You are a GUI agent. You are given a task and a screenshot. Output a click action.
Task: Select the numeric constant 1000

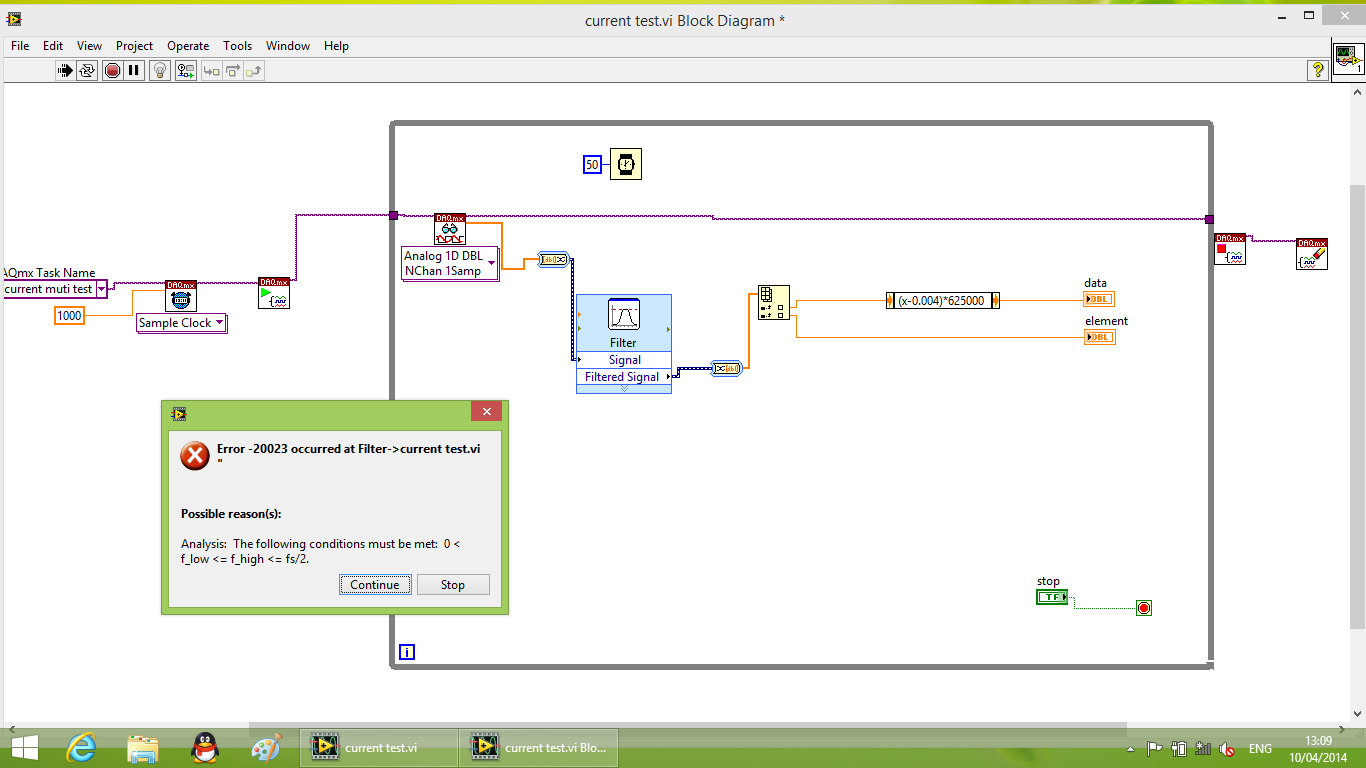pos(69,316)
